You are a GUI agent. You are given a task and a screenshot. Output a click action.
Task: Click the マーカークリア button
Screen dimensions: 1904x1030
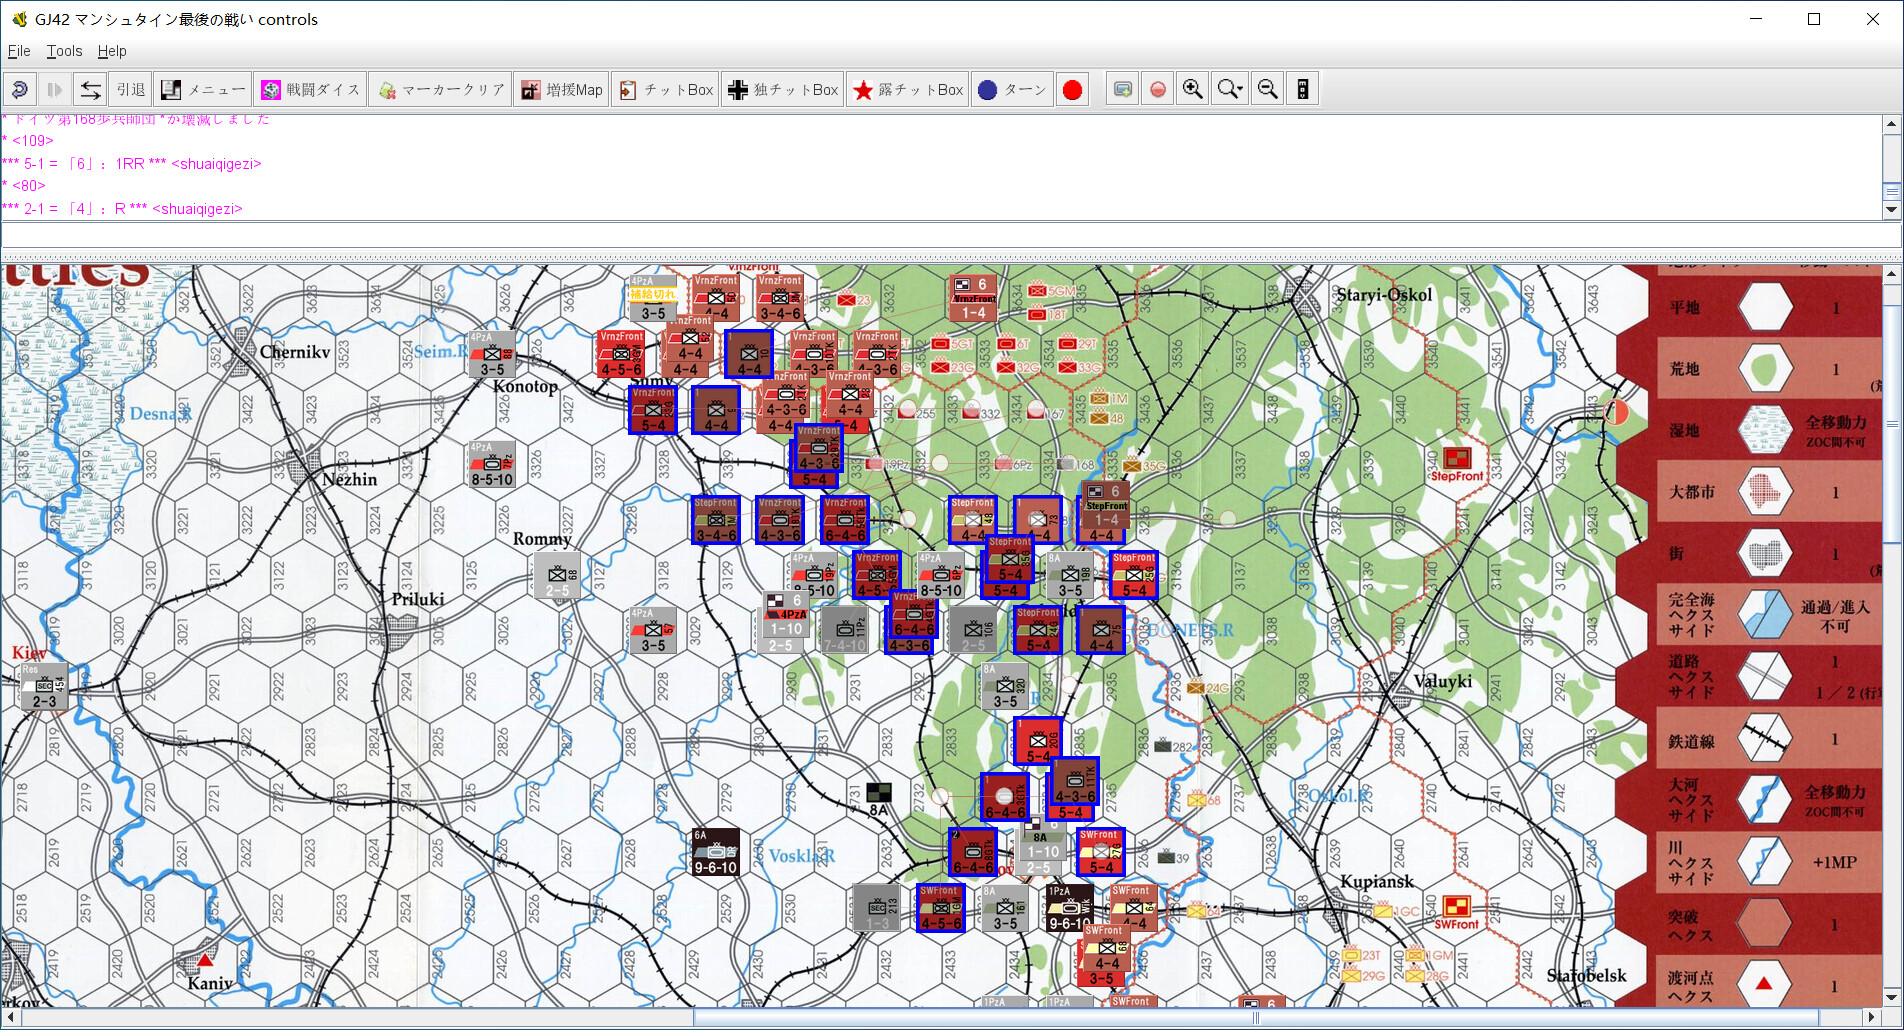tap(441, 90)
